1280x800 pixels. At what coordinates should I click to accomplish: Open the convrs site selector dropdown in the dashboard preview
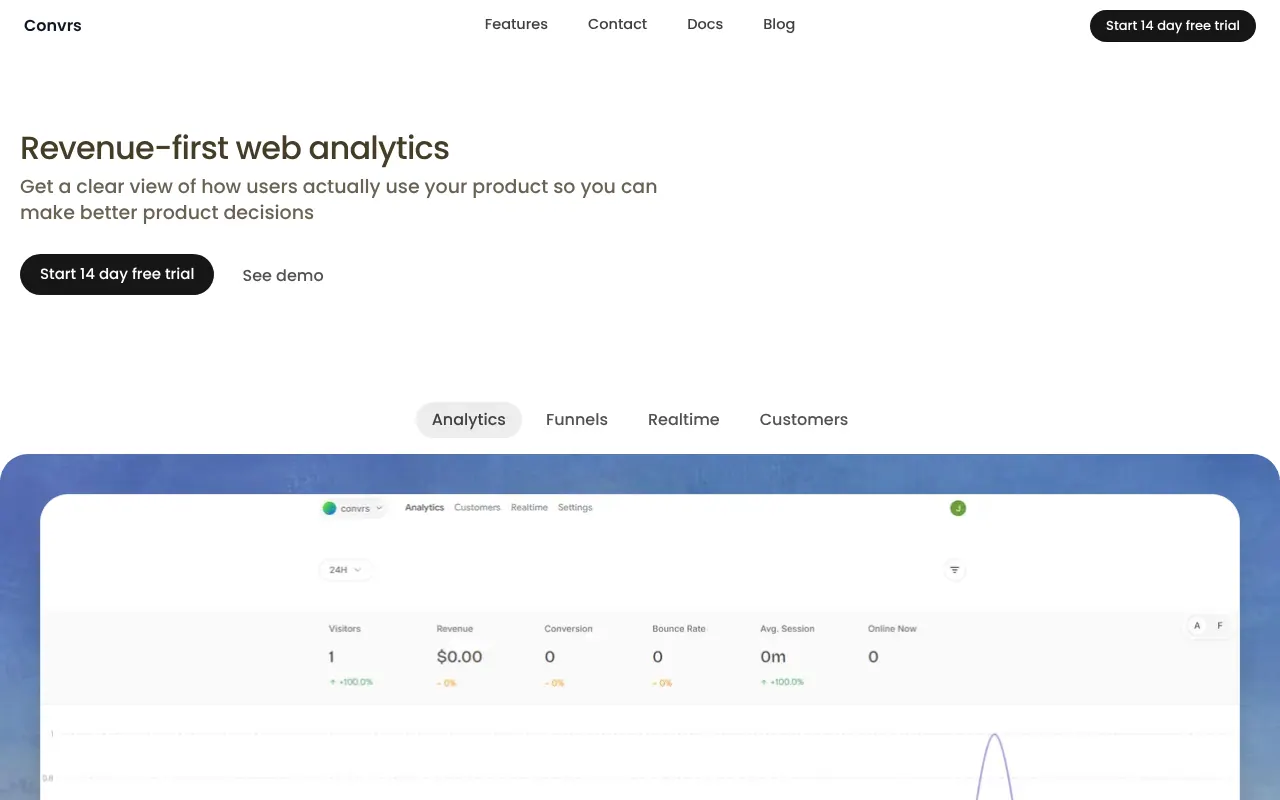click(353, 508)
